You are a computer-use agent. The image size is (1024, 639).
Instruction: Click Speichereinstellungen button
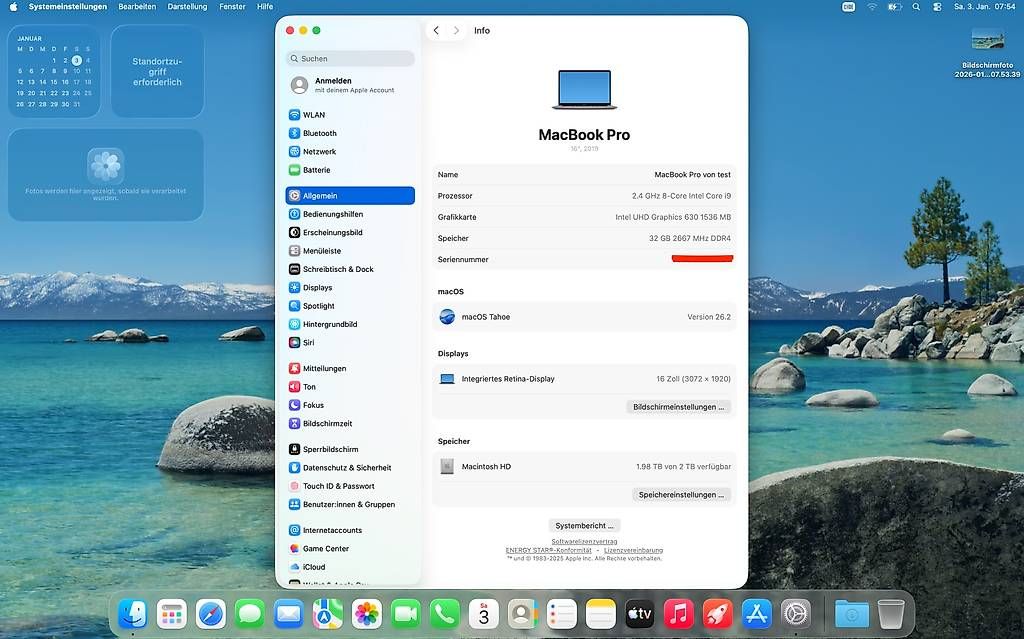681,495
